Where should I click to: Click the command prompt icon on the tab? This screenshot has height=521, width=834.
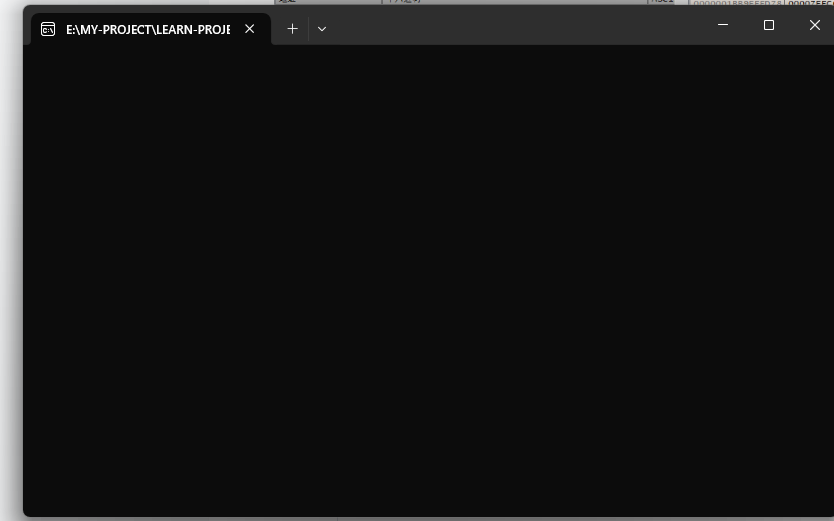pyautogui.click(x=48, y=29)
